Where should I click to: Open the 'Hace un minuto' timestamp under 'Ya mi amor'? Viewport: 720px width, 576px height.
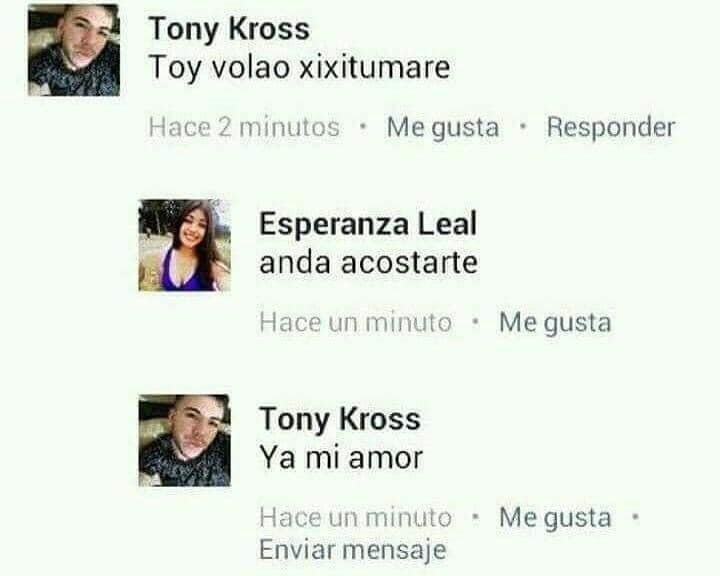tap(355, 518)
